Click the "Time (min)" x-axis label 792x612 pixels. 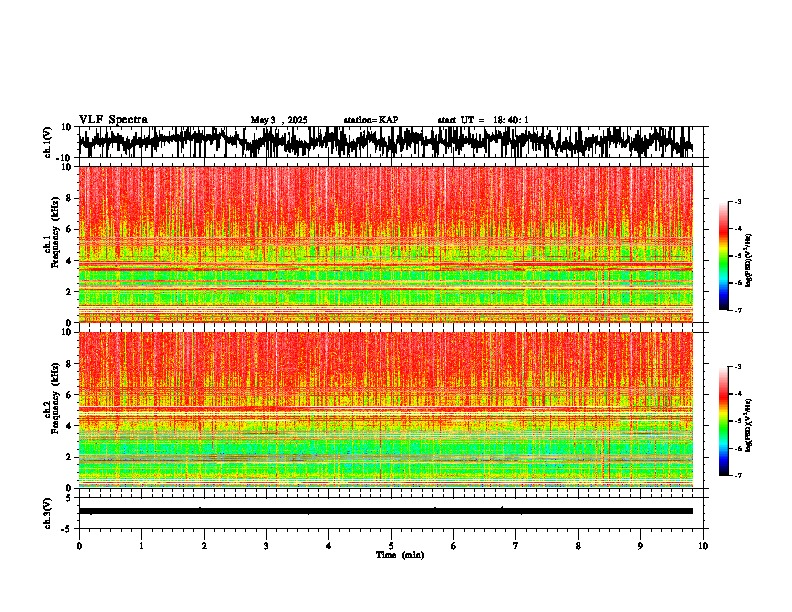coord(400,555)
